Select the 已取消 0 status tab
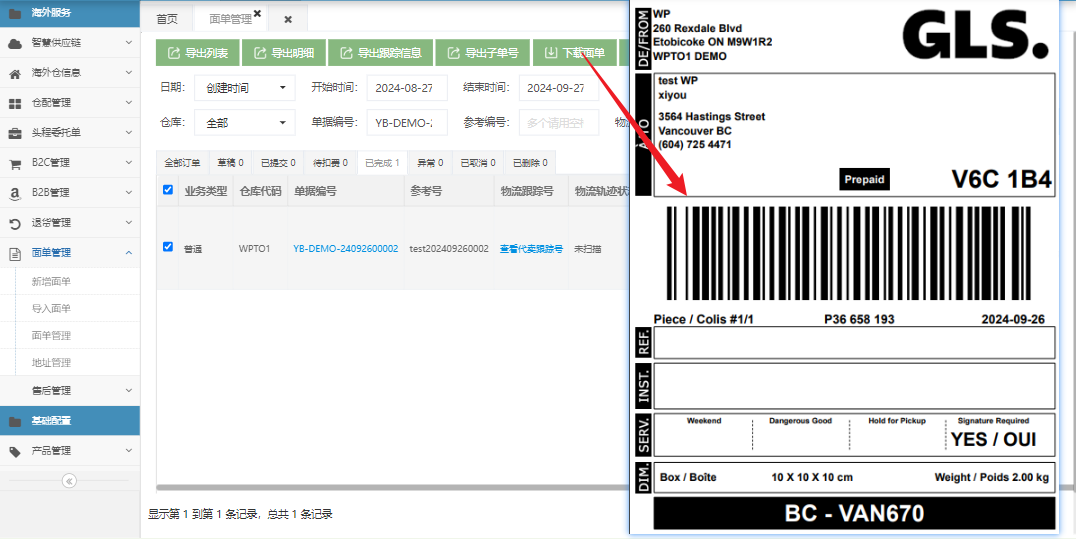The image size is (1076, 539). (478, 163)
